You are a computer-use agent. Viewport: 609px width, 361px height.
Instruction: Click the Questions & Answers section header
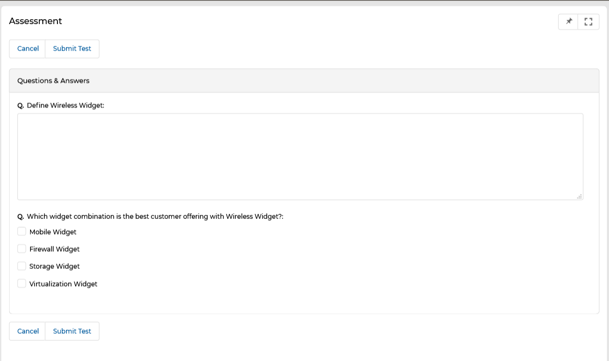304,81
